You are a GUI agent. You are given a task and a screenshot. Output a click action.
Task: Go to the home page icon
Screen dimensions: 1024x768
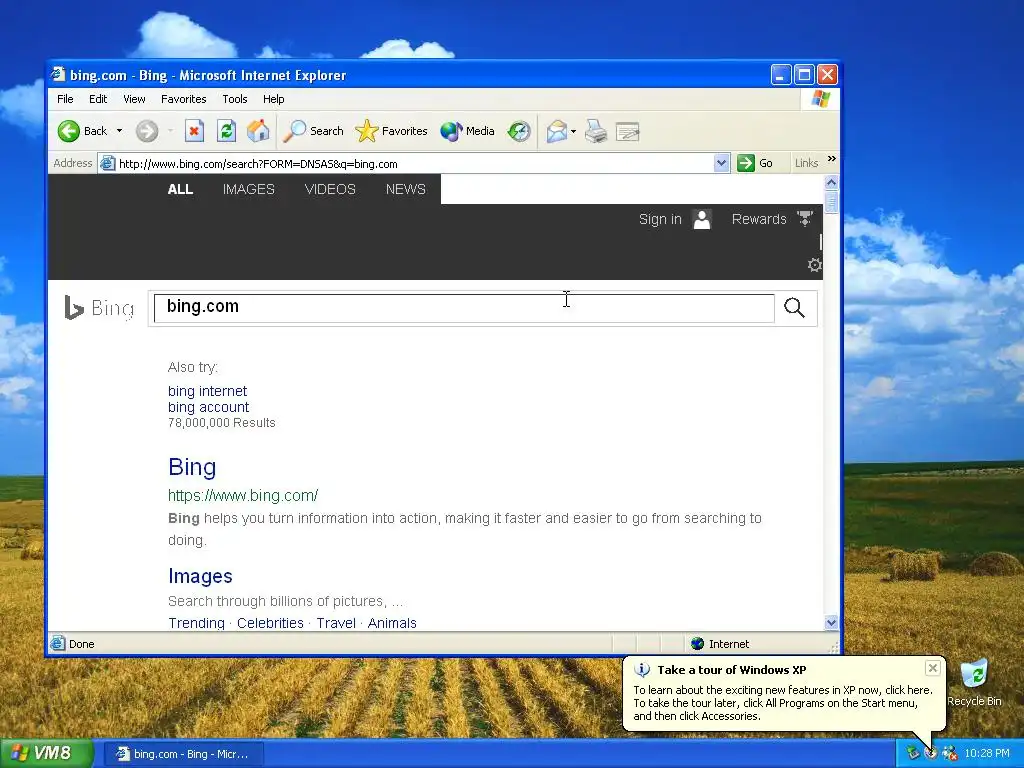(x=258, y=131)
